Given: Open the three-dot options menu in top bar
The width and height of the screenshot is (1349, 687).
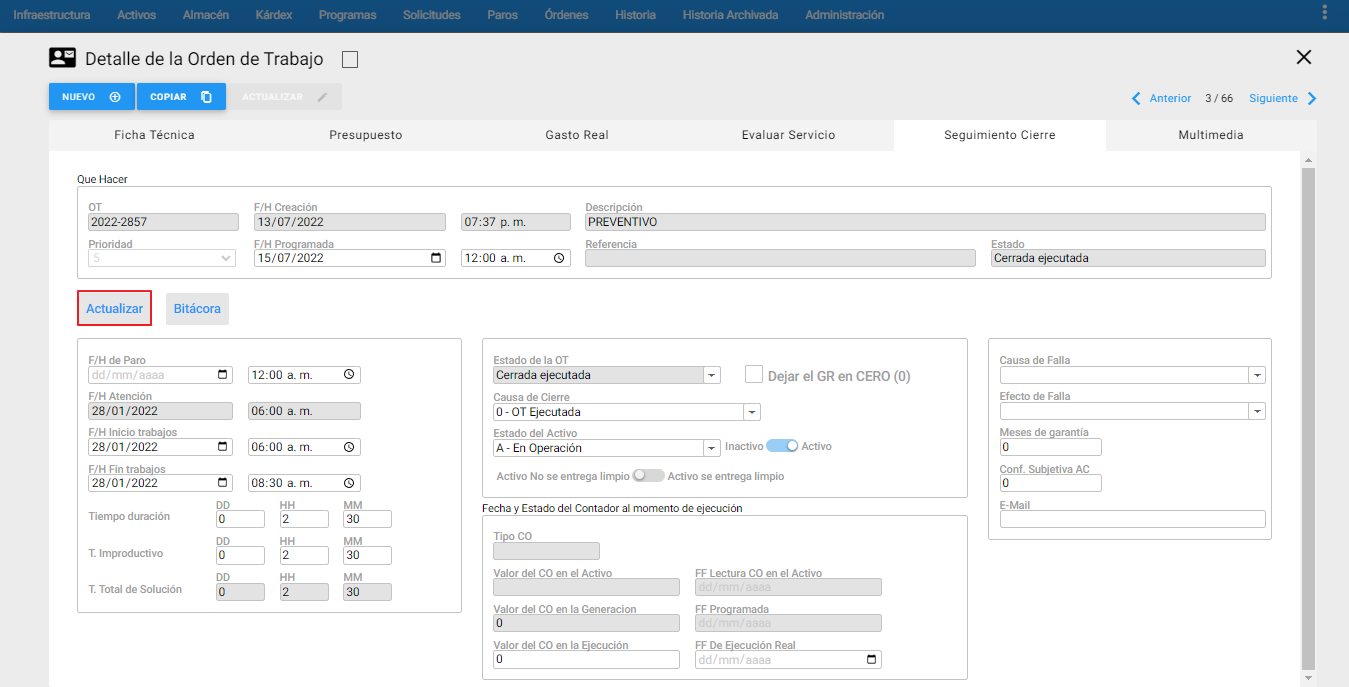Looking at the screenshot, I should [1325, 14].
